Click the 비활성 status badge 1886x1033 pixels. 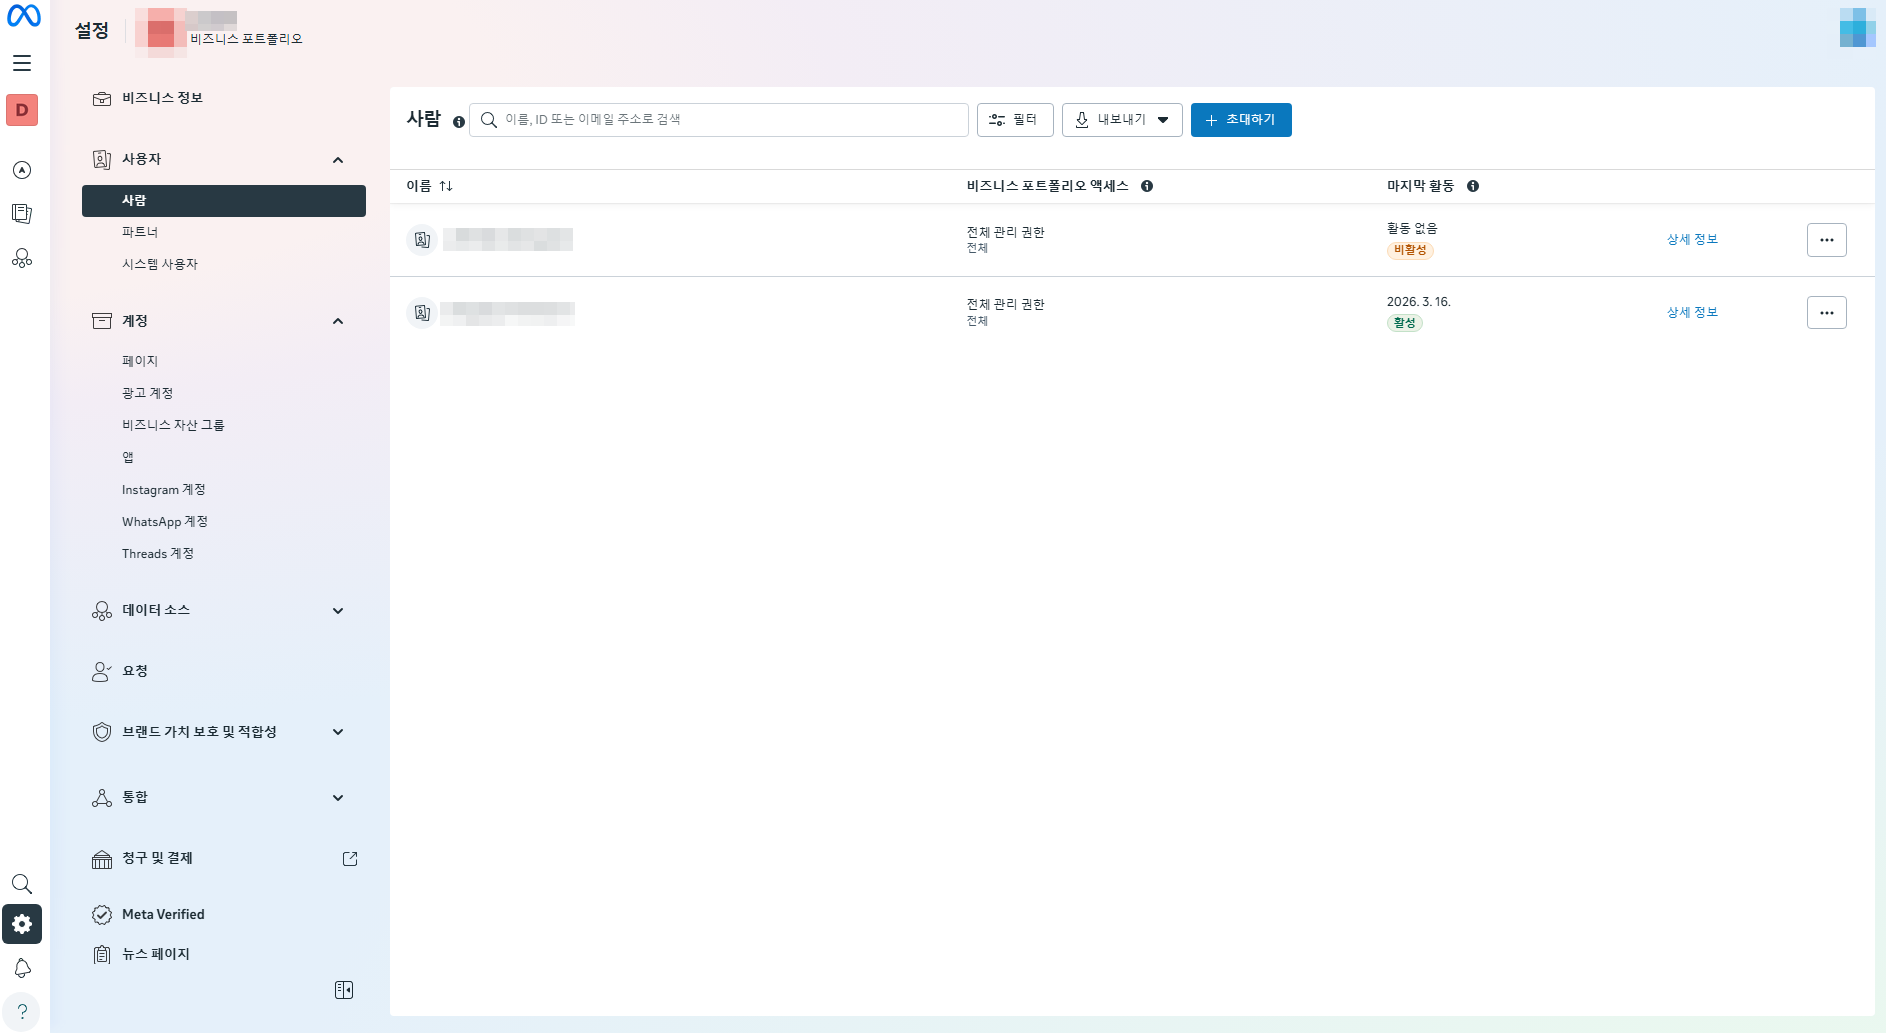[x=1410, y=250]
